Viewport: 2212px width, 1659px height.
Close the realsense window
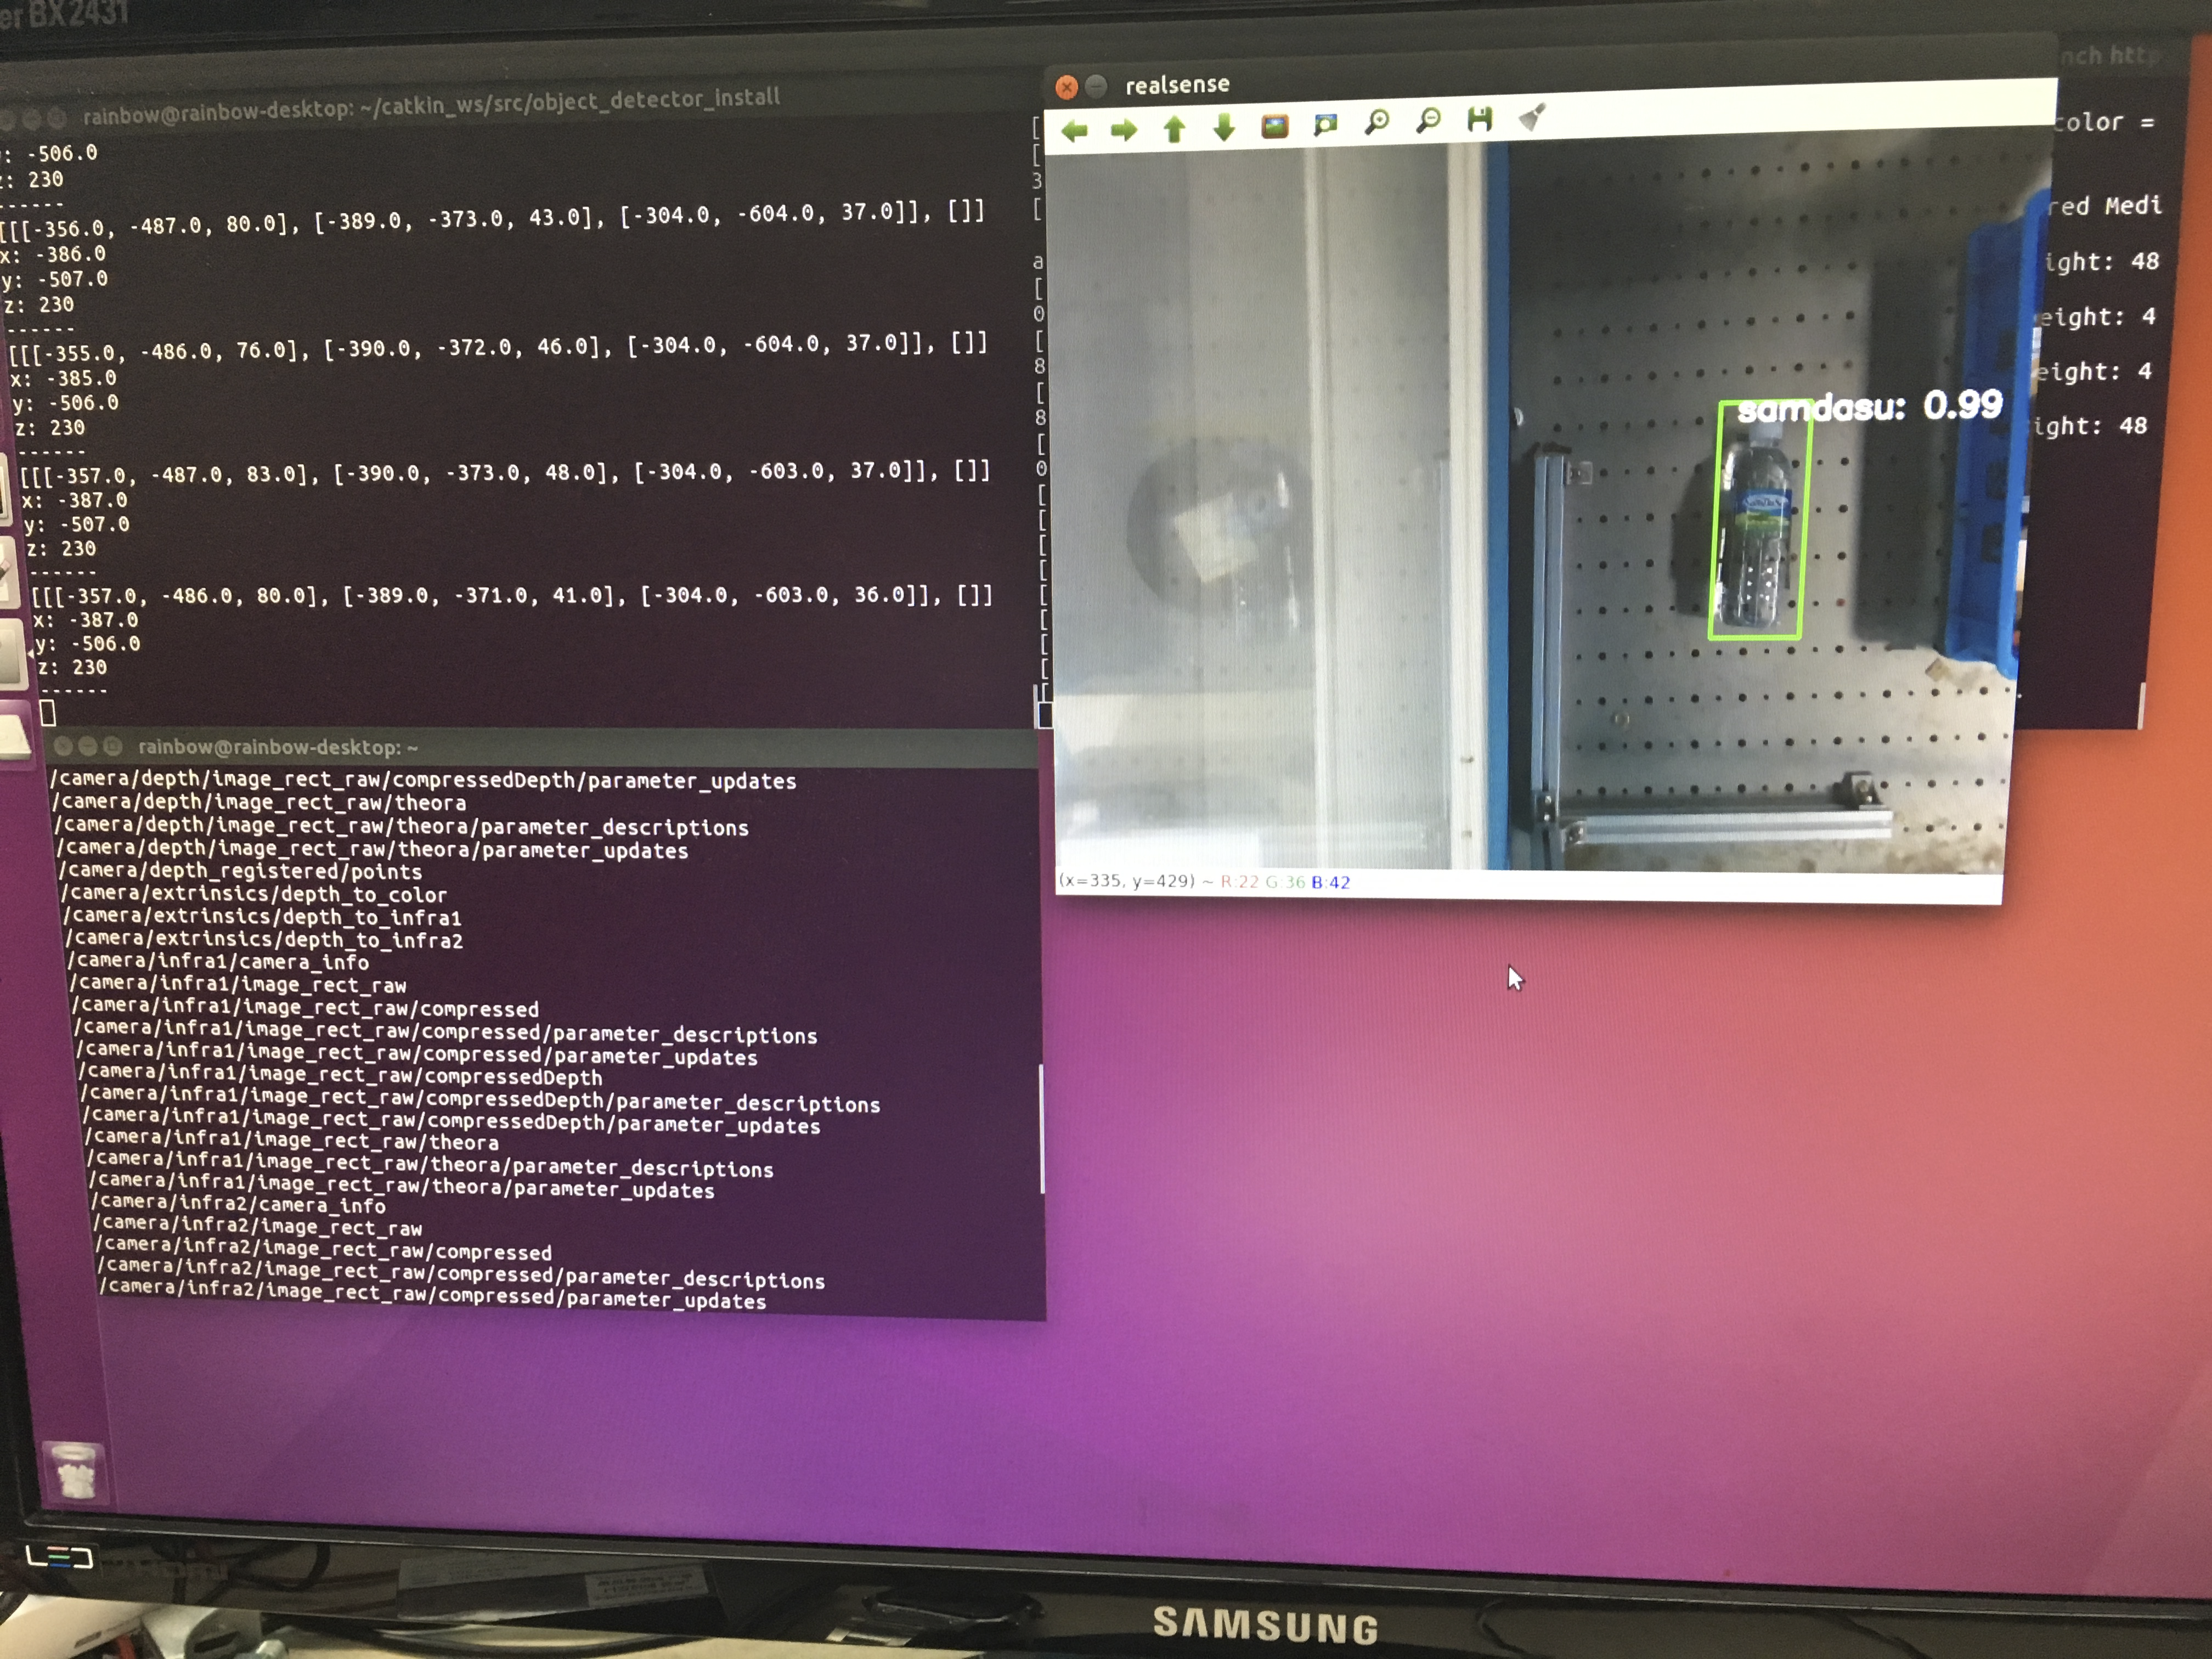1067,88
